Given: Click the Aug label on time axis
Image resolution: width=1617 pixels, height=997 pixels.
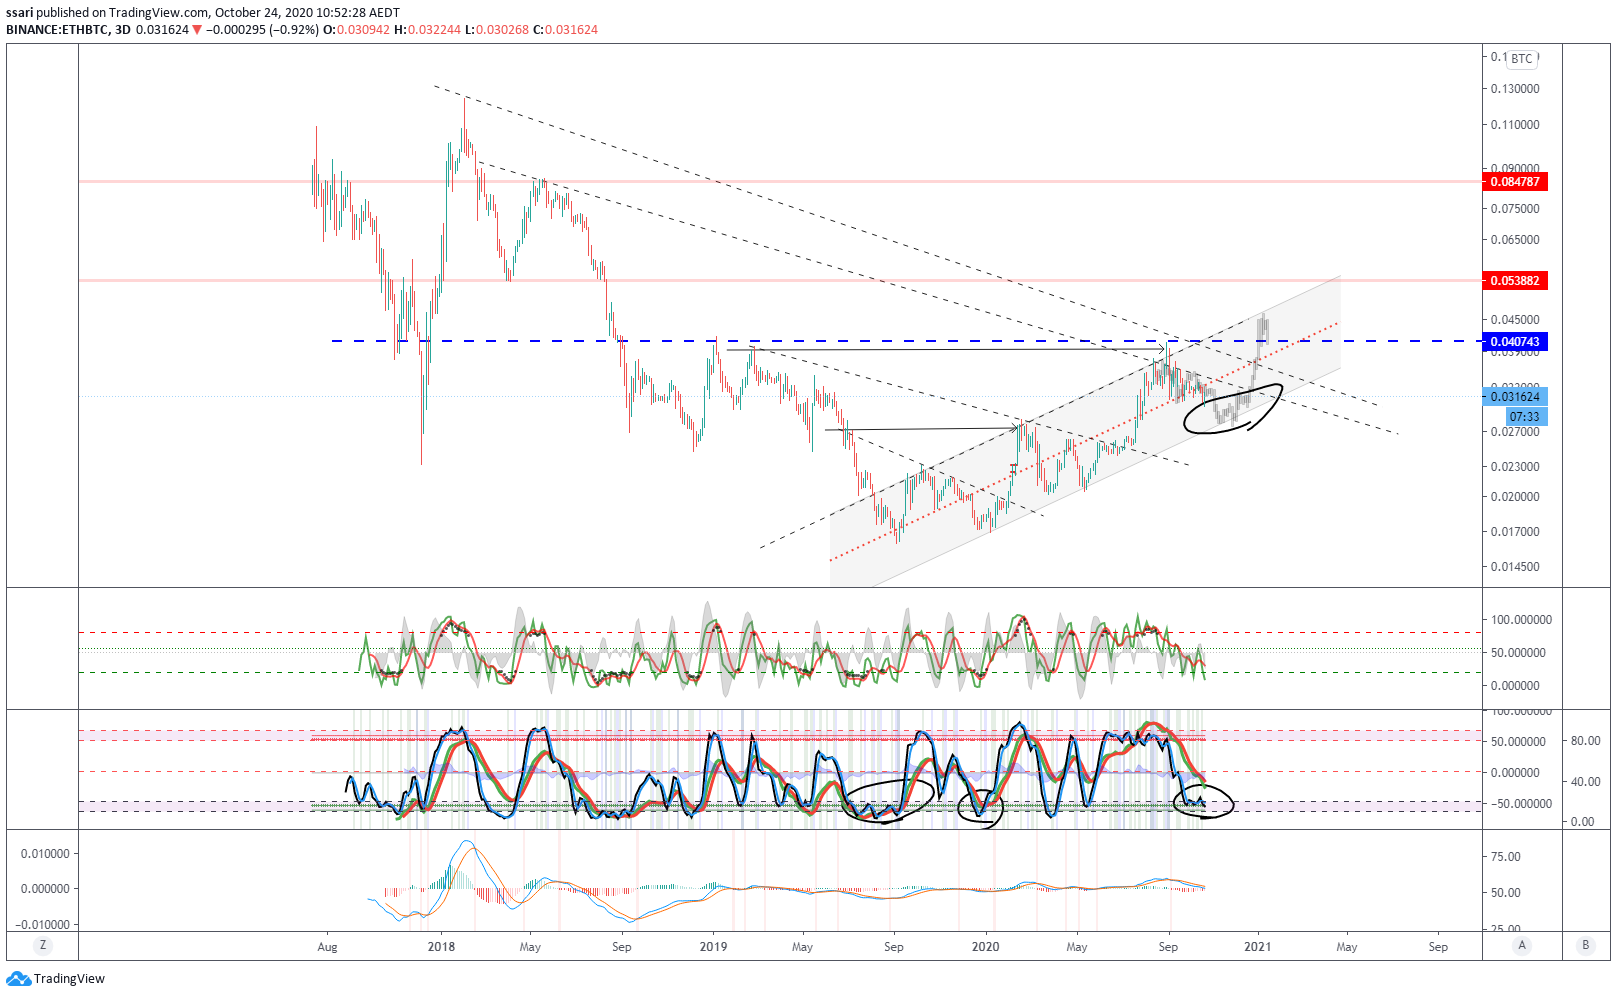Looking at the screenshot, I should point(327,947).
